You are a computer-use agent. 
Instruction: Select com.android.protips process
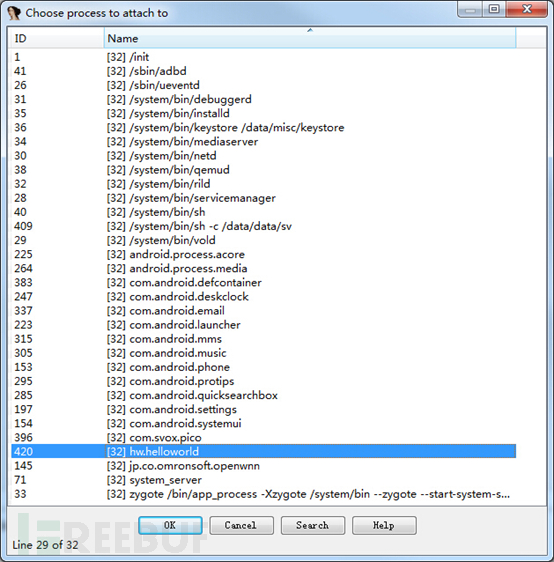263,381
